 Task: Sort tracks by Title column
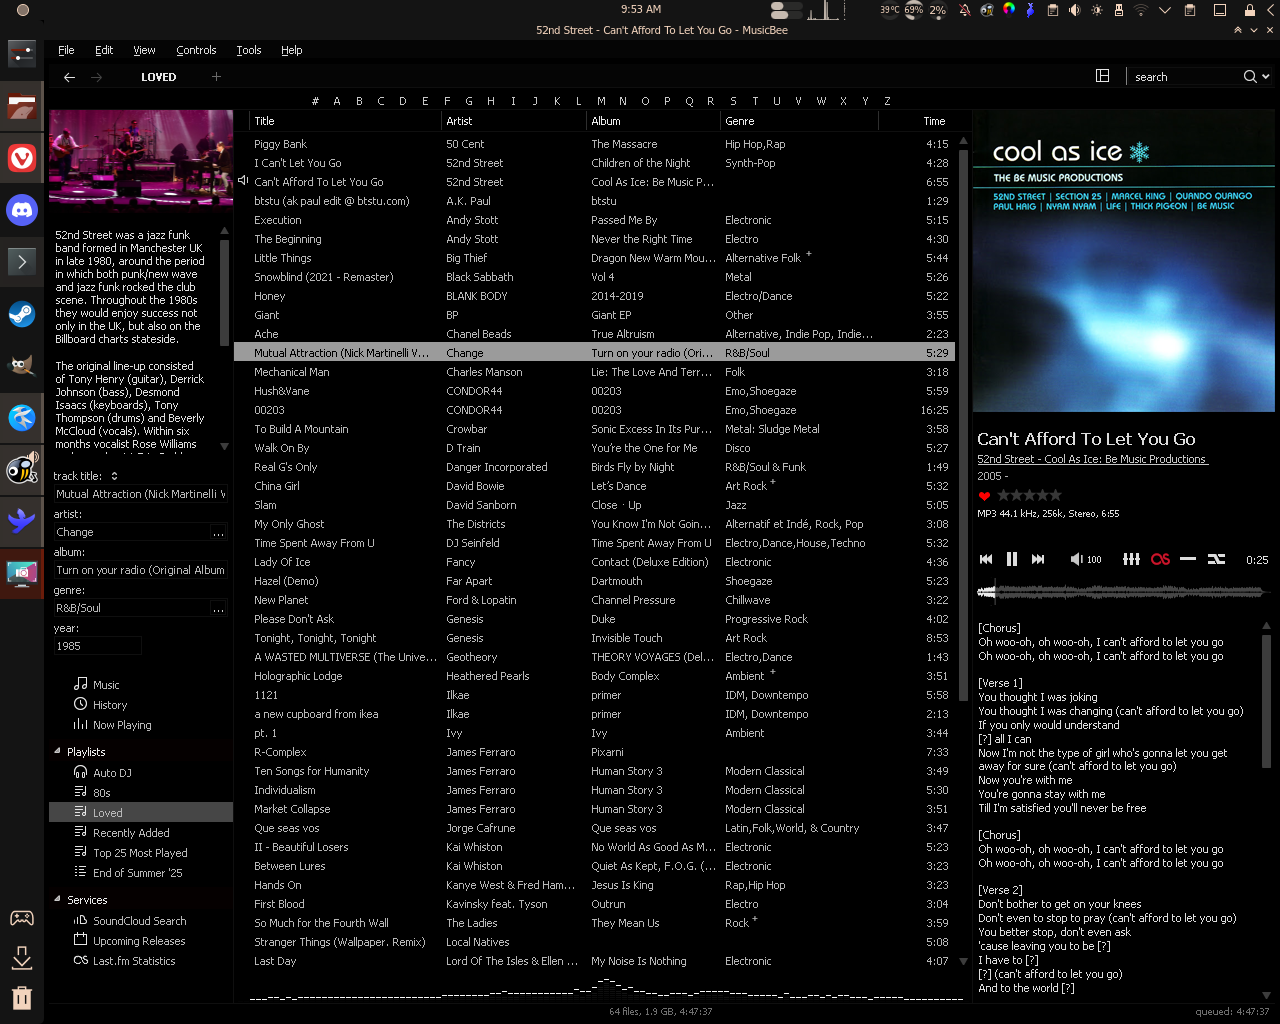point(345,121)
